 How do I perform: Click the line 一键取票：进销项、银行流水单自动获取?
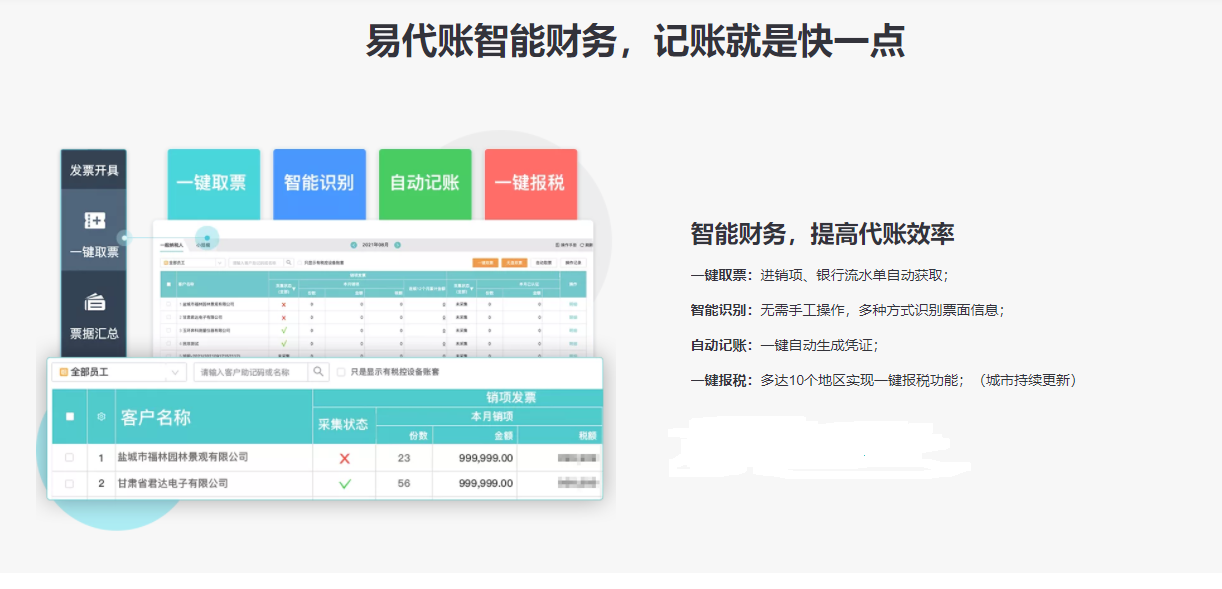click(x=819, y=275)
